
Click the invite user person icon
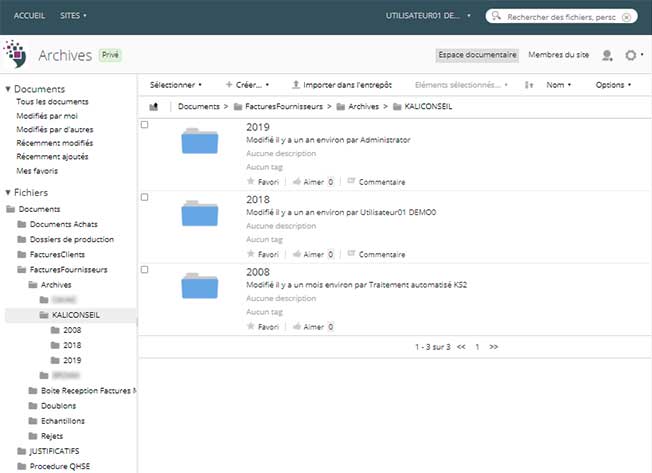click(x=607, y=55)
